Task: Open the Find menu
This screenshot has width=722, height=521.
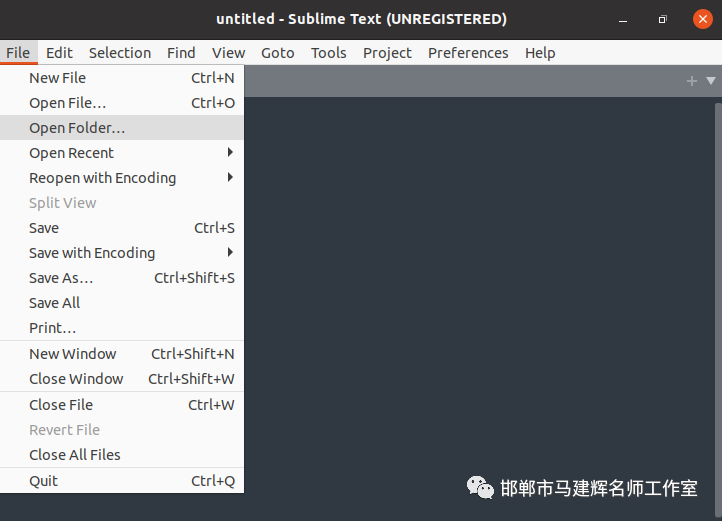Action: click(181, 53)
